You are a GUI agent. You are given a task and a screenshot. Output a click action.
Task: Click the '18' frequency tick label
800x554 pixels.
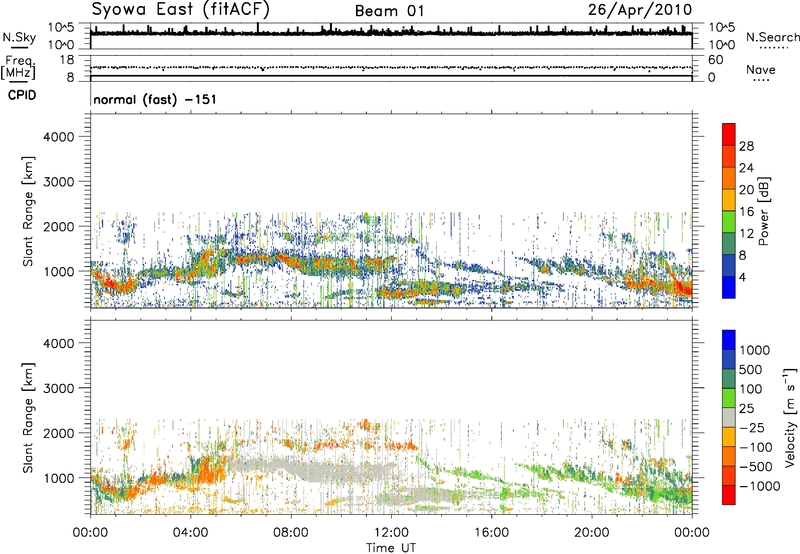(67, 60)
